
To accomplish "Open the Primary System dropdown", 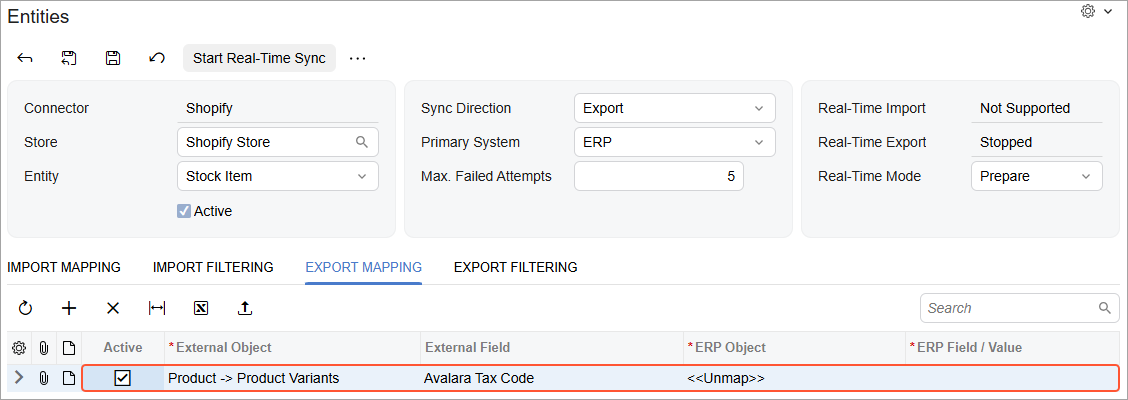I will point(675,142).
